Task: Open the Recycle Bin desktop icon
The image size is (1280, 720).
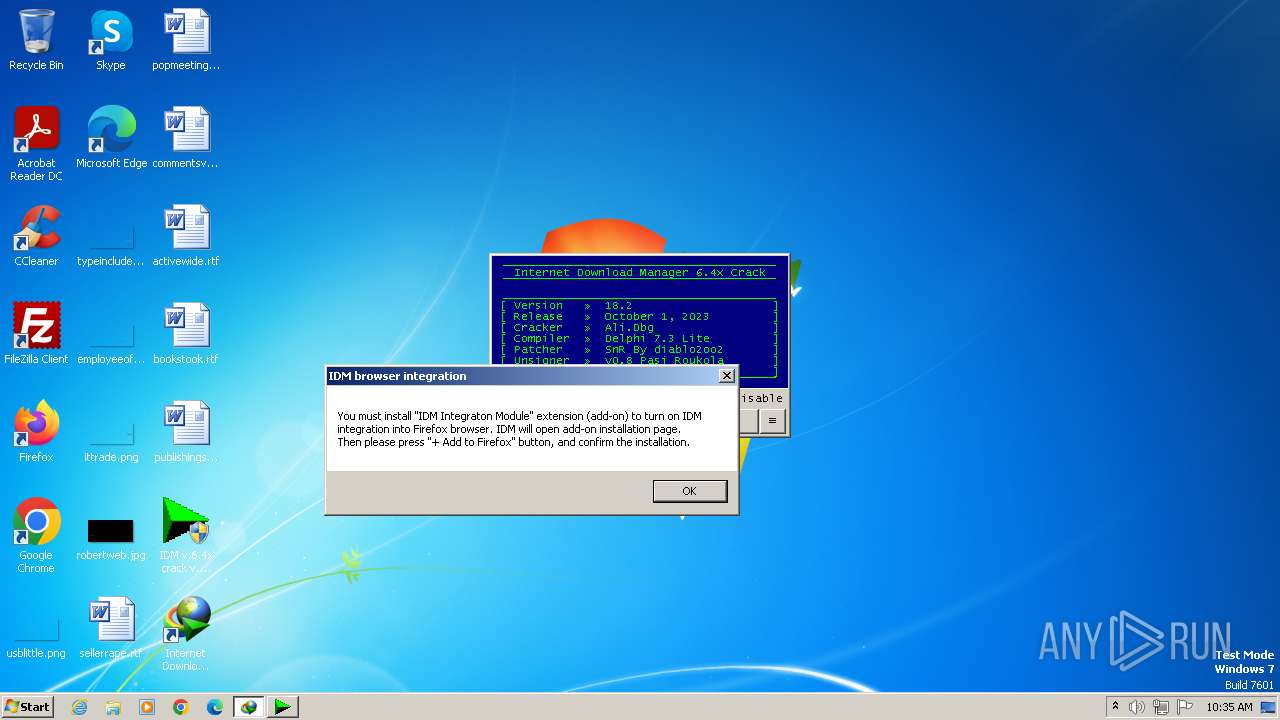Action: [36, 40]
